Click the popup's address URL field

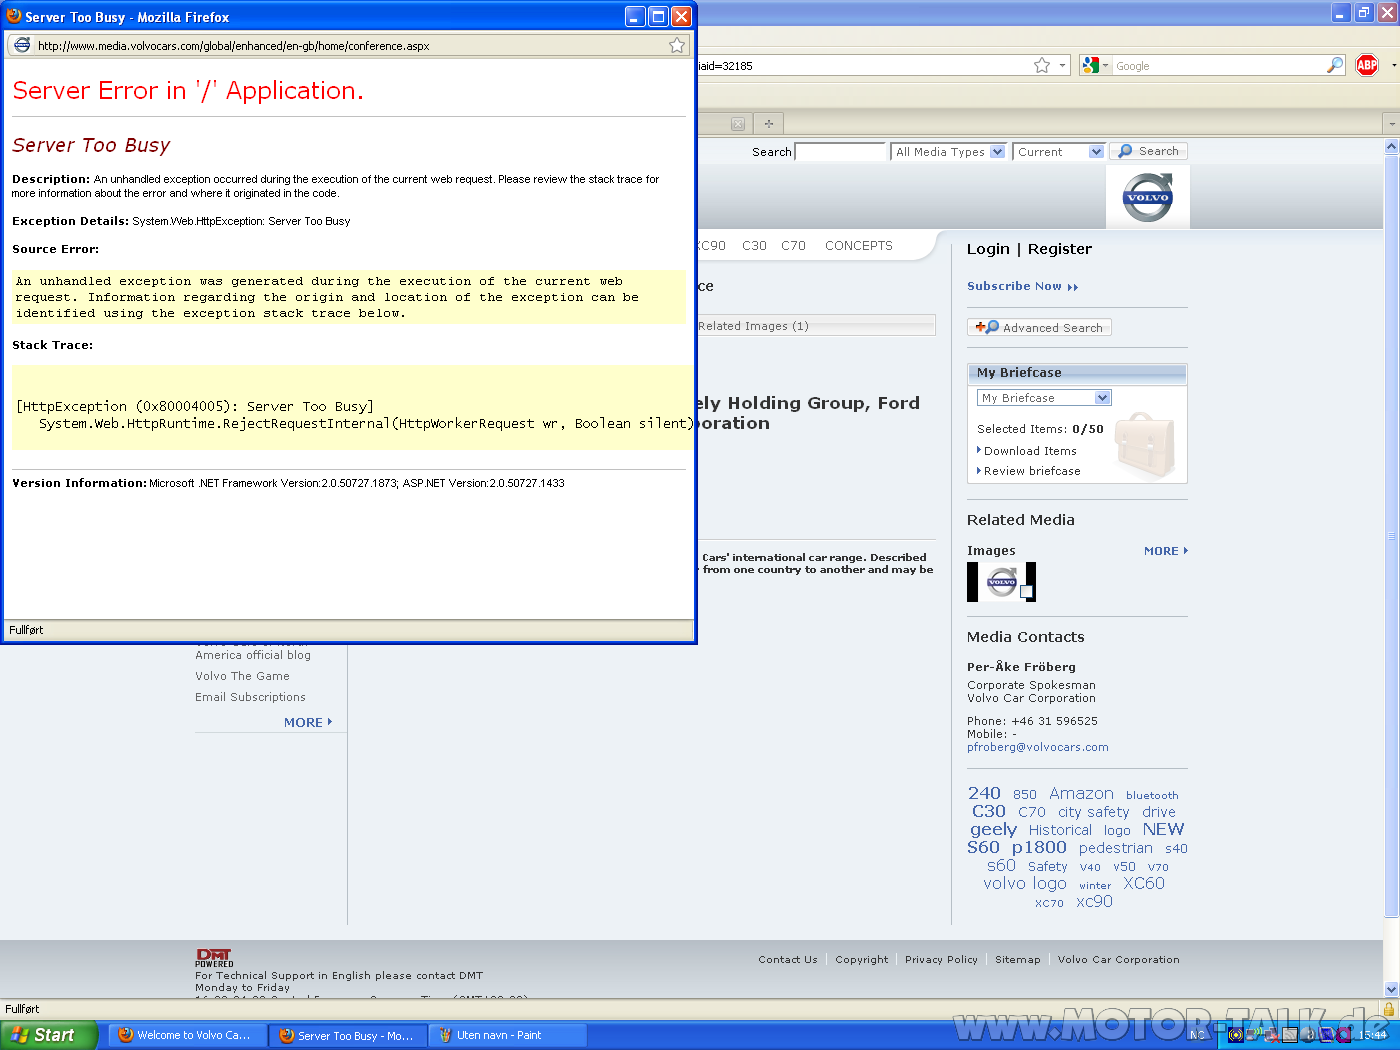tap(350, 46)
